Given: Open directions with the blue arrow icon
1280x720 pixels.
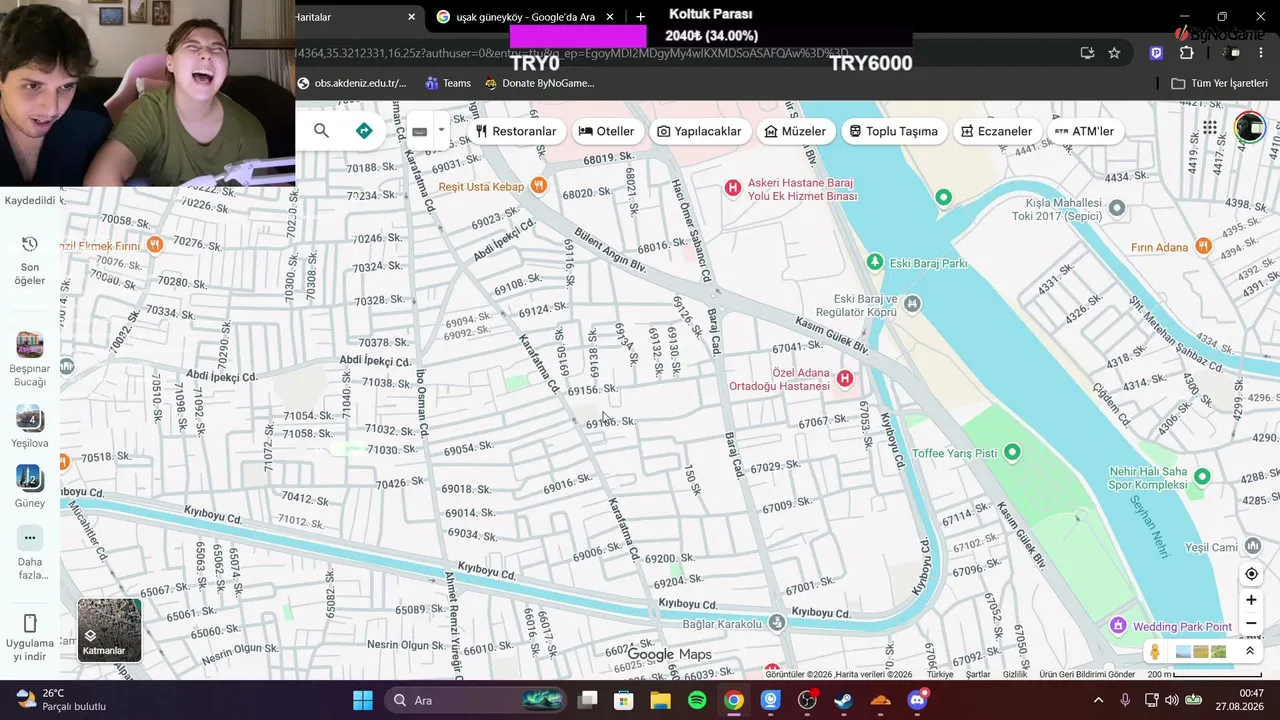Looking at the screenshot, I should pos(364,131).
